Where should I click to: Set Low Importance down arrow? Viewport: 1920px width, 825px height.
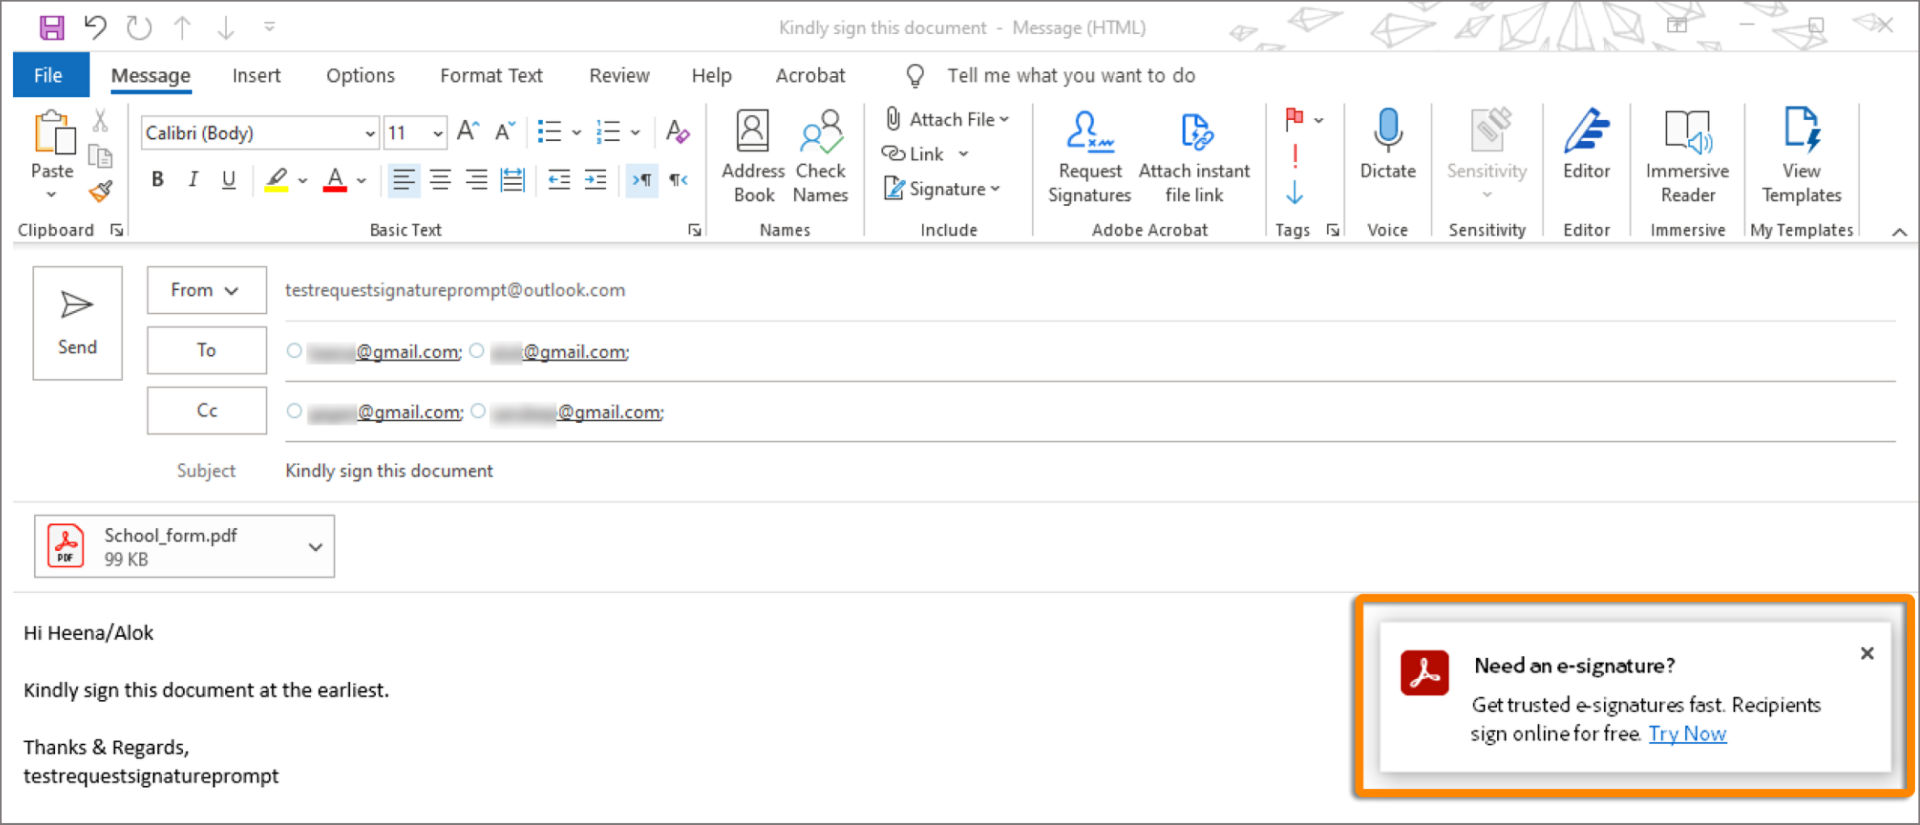click(1295, 192)
